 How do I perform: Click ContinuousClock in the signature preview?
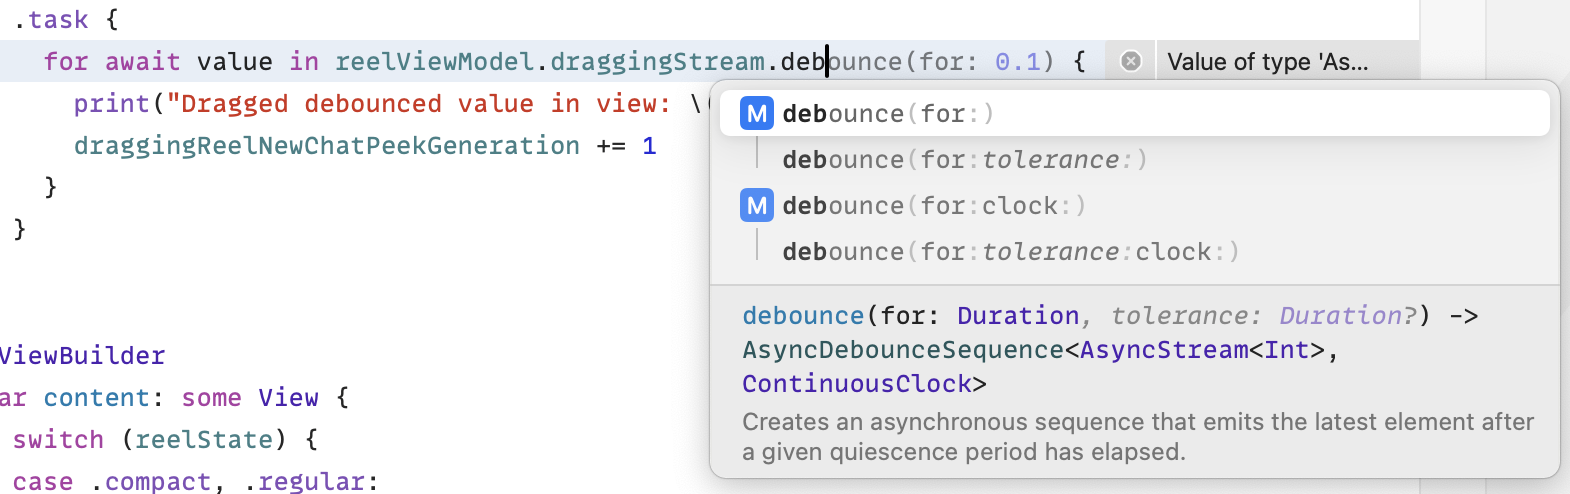click(x=857, y=384)
